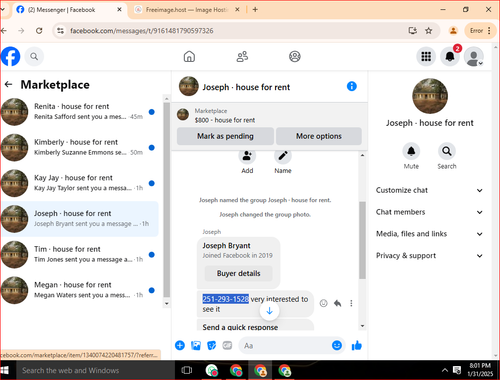Click More options button
This screenshot has height=380, width=500.
tap(319, 136)
